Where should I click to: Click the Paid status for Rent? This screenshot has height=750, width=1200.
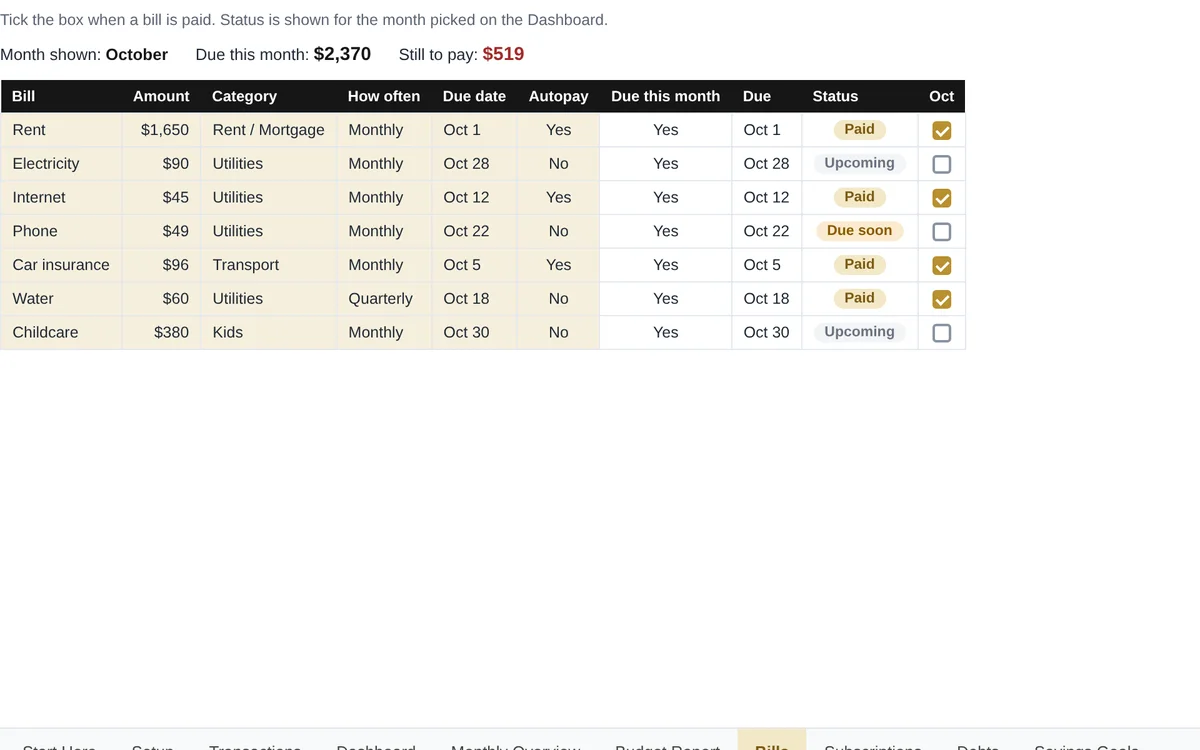click(x=859, y=129)
